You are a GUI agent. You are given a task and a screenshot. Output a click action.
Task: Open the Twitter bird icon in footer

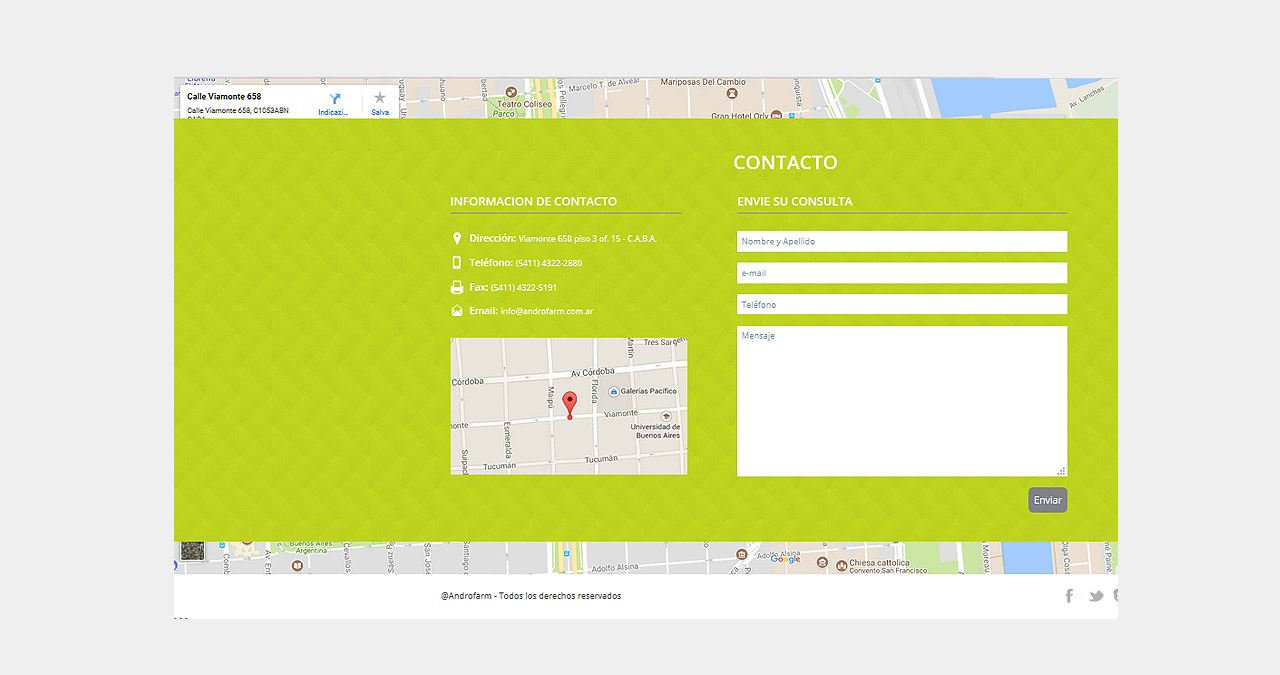tap(1096, 596)
